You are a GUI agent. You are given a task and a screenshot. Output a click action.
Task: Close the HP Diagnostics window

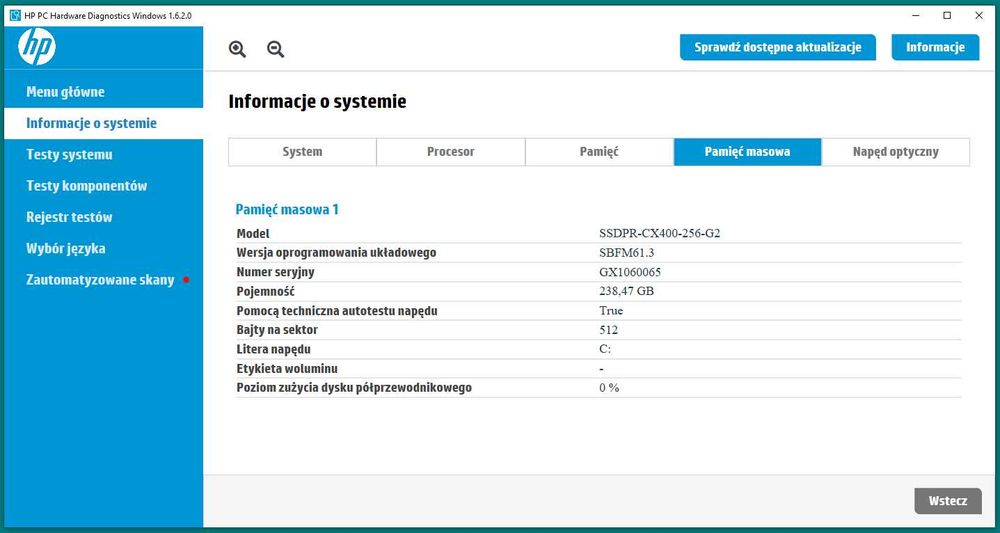(x=979, y=15)
